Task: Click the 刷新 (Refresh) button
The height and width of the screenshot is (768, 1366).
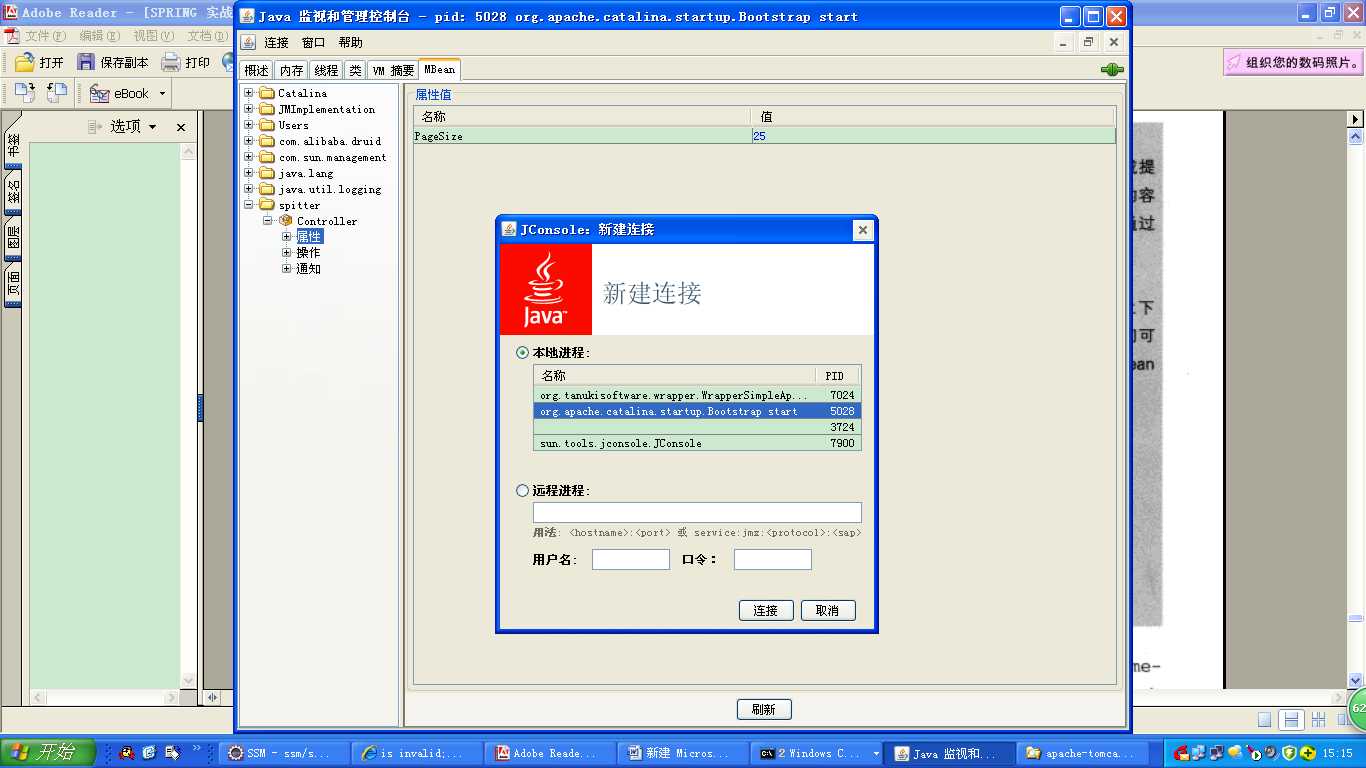Action: click(x=764, y=709)
